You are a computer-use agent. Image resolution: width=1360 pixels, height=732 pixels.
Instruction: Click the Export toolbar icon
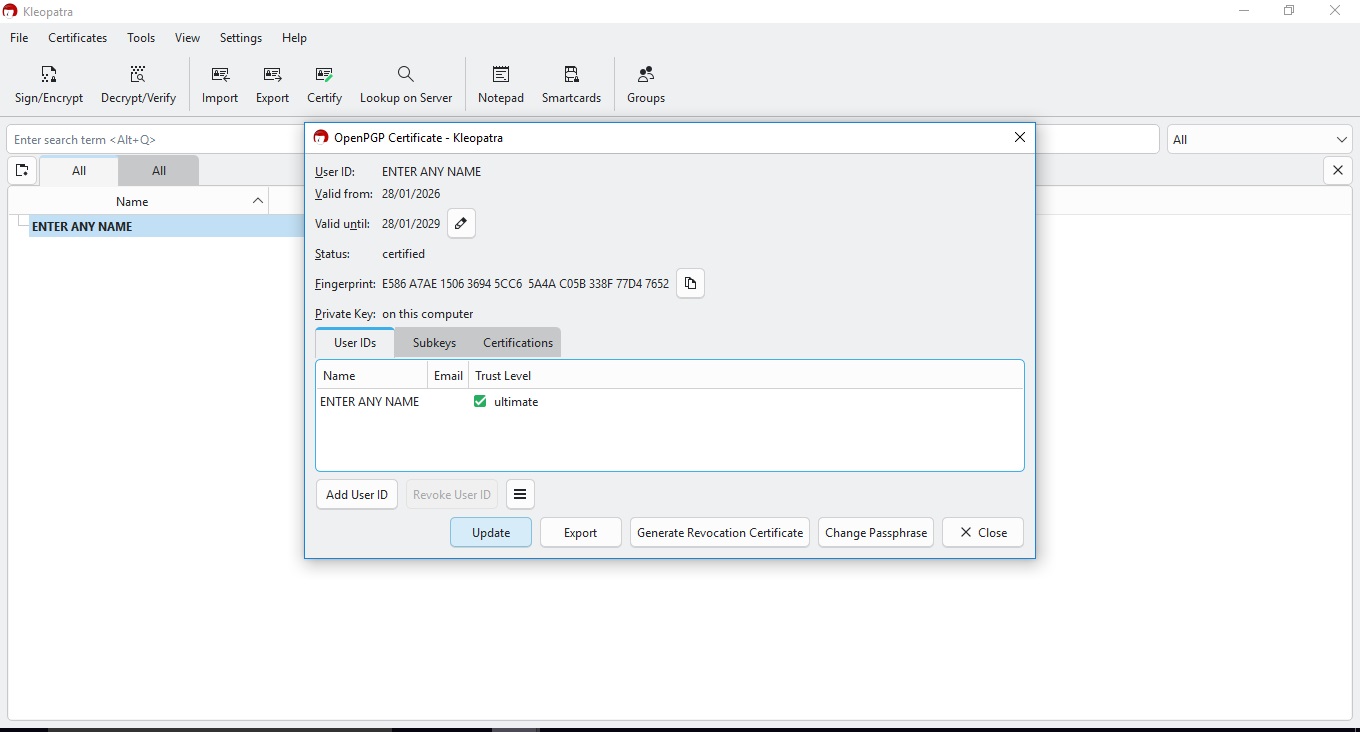pyautogui.click(x=272, y=85)
